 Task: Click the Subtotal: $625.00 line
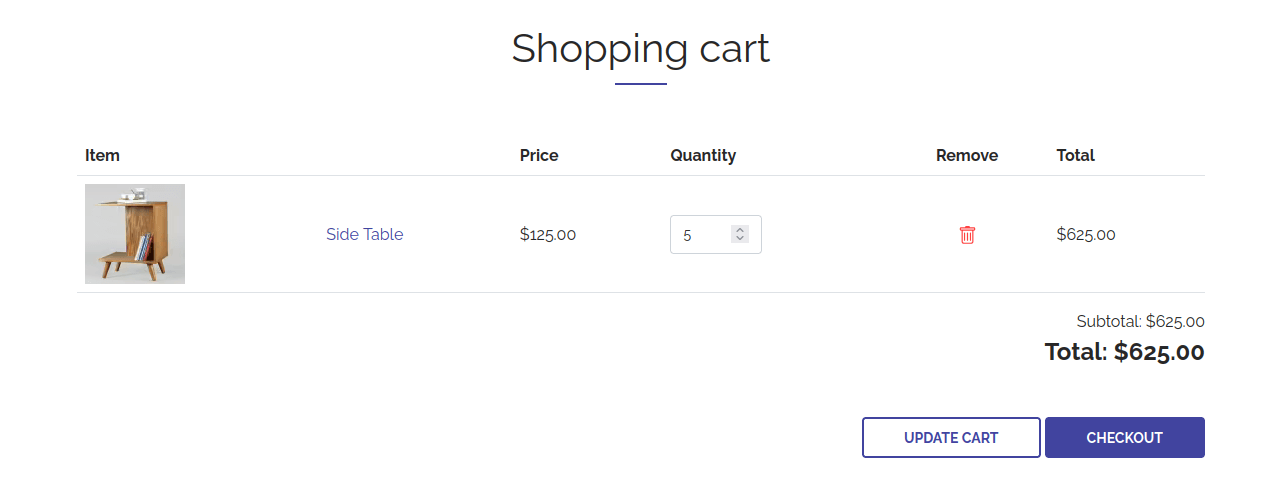point(1140,322)
